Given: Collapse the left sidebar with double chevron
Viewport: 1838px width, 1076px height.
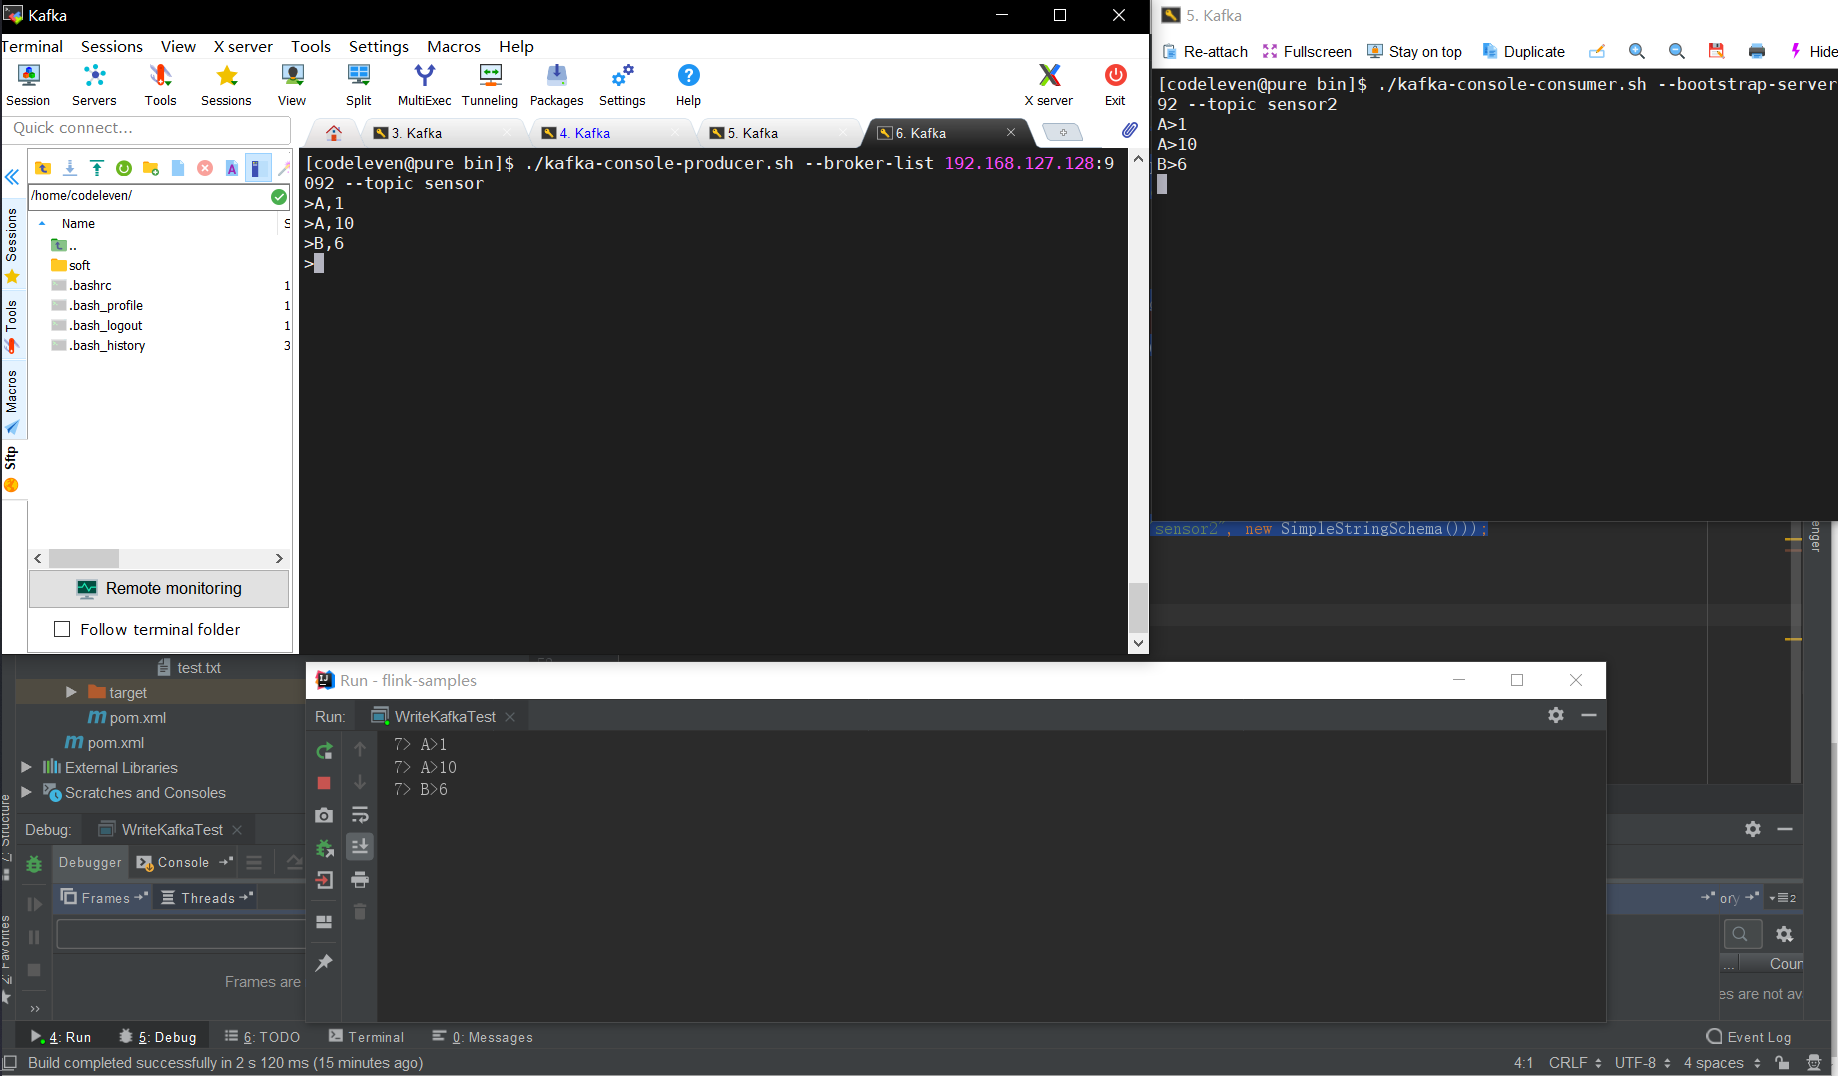Looking at the screenshot, I should 12,177.
